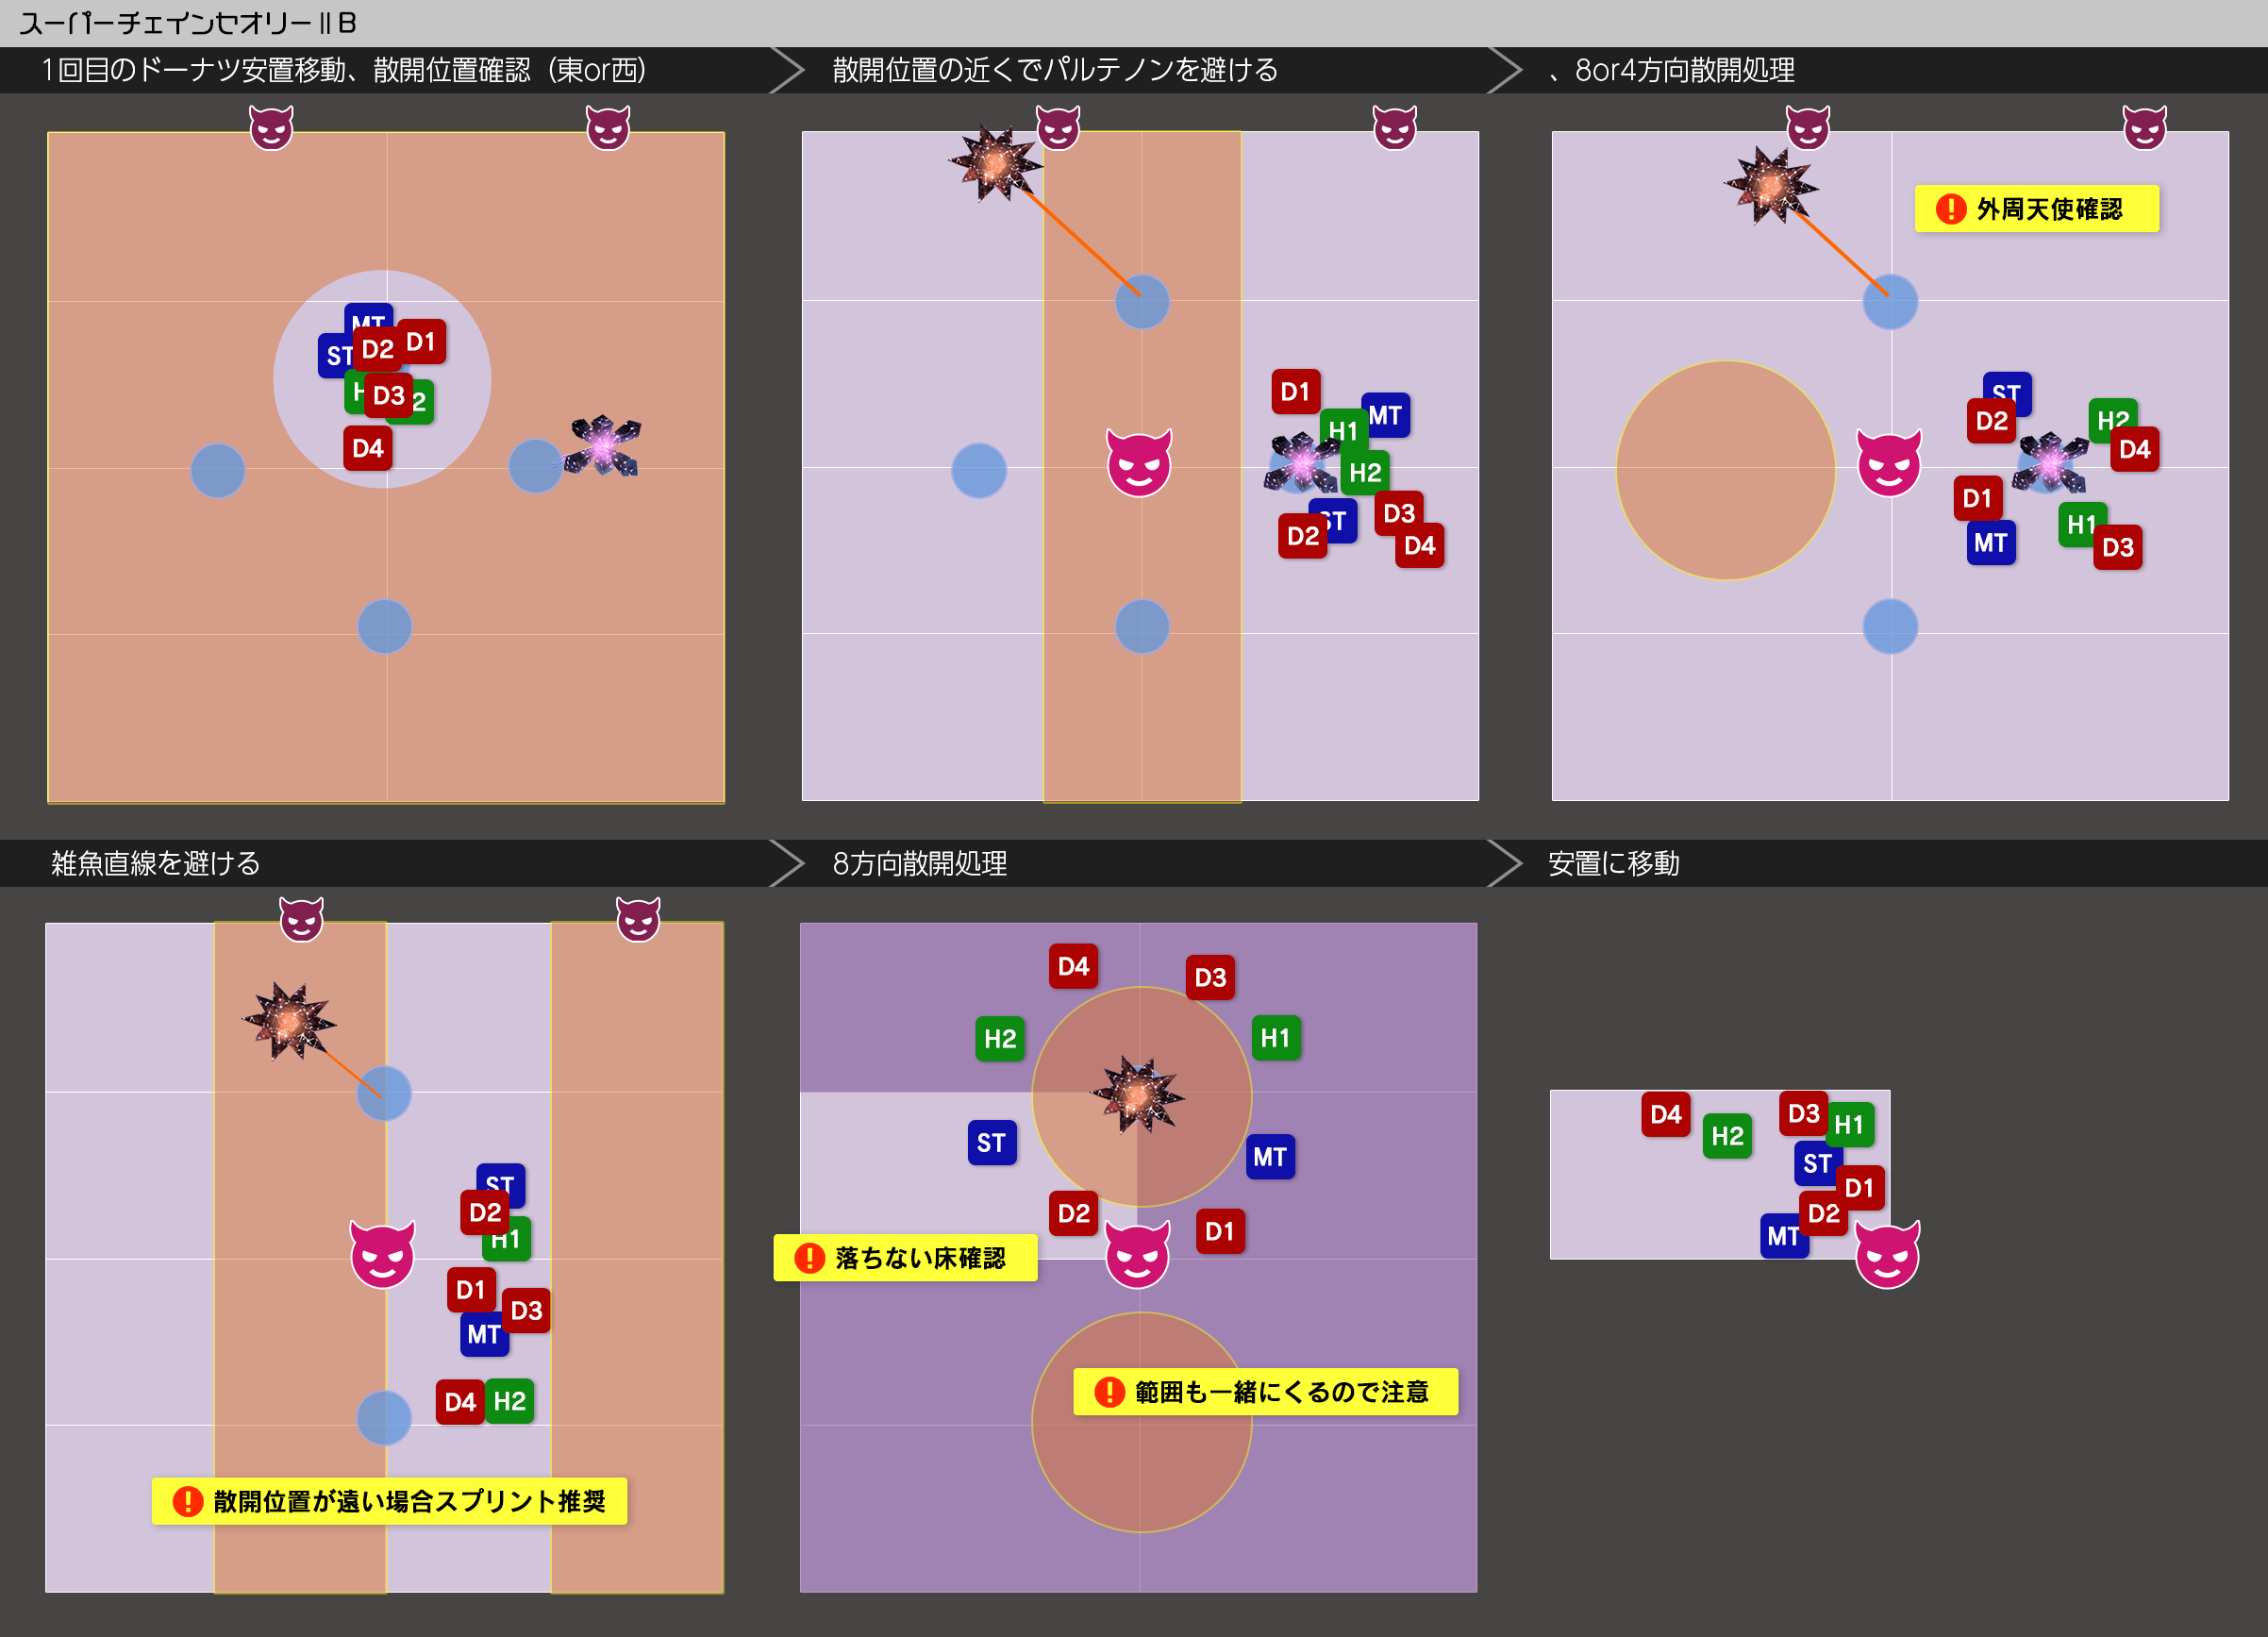Viewport: 2268px width, 1637px height.
Task: Click the purple star icon in the first panel
Action: [x=603, y=446]
